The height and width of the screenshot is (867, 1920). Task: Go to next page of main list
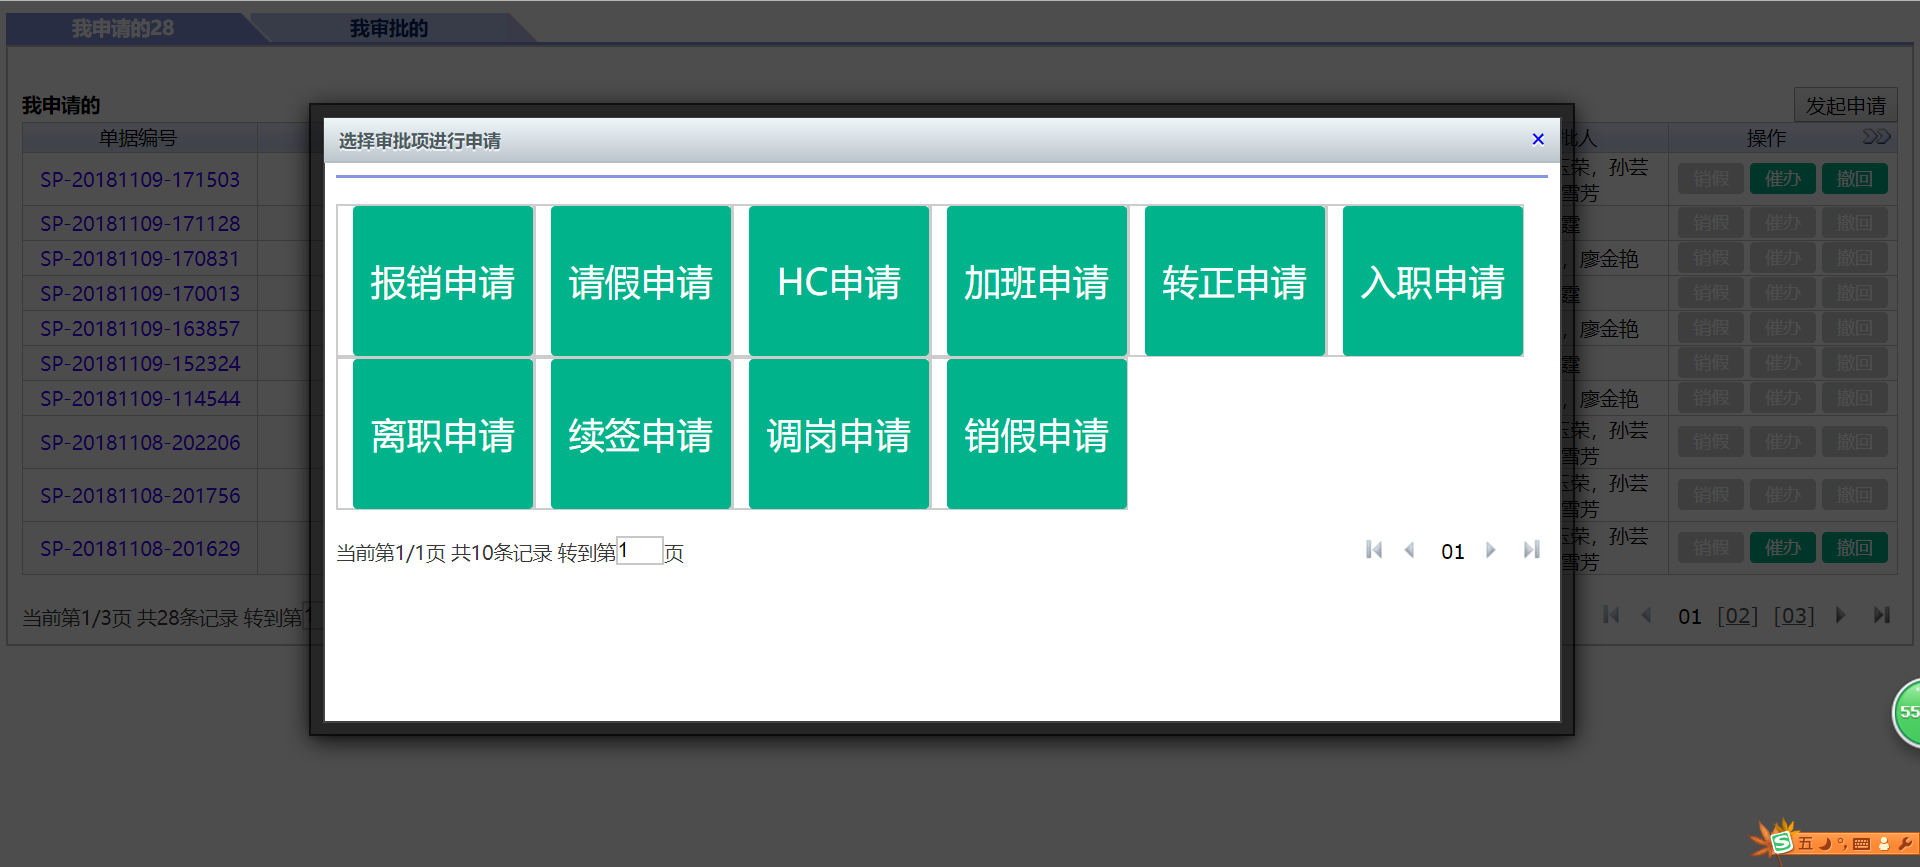tap(1840, 615)
